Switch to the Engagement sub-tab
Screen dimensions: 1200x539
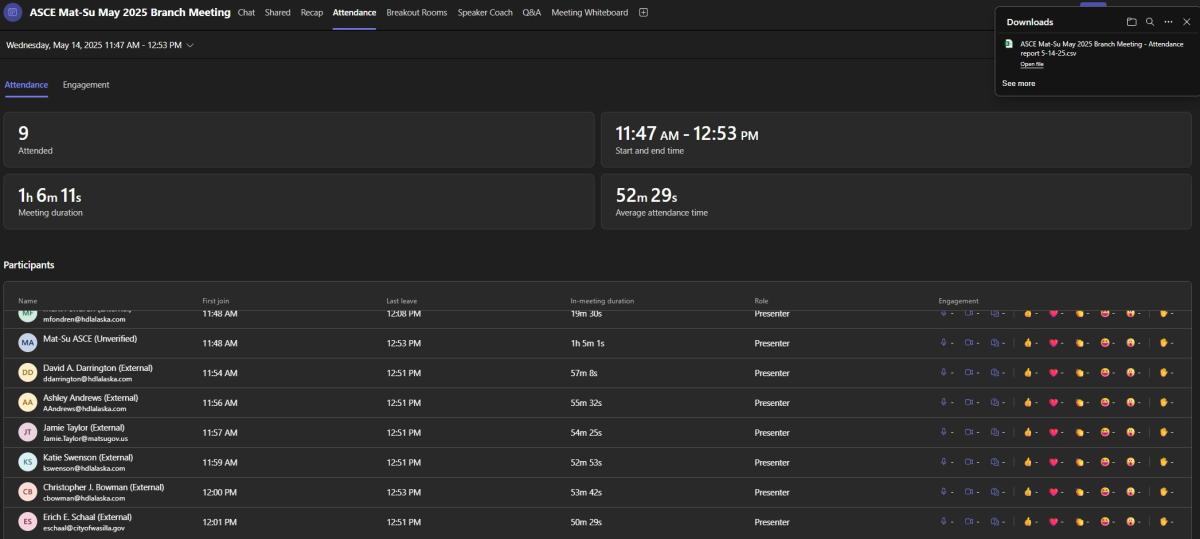(x=86, y=85)
